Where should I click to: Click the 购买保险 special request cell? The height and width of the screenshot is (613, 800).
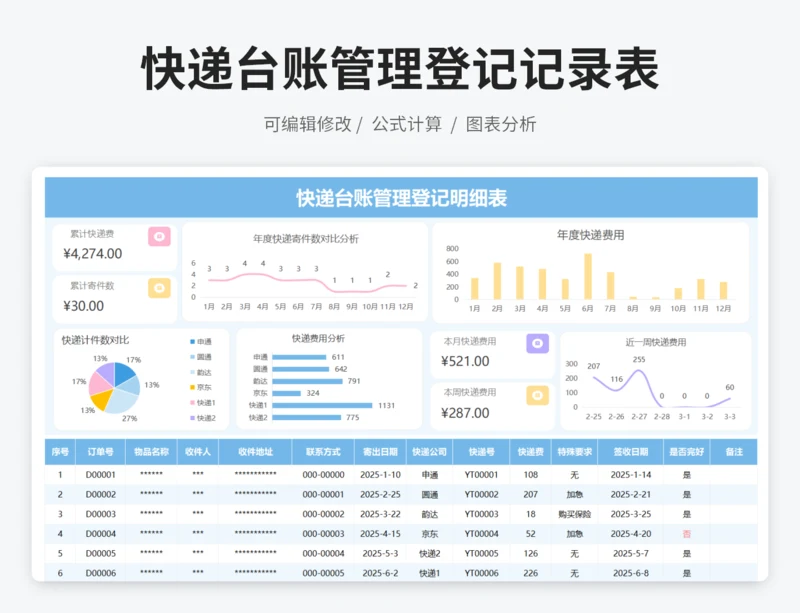pos(574,514)
